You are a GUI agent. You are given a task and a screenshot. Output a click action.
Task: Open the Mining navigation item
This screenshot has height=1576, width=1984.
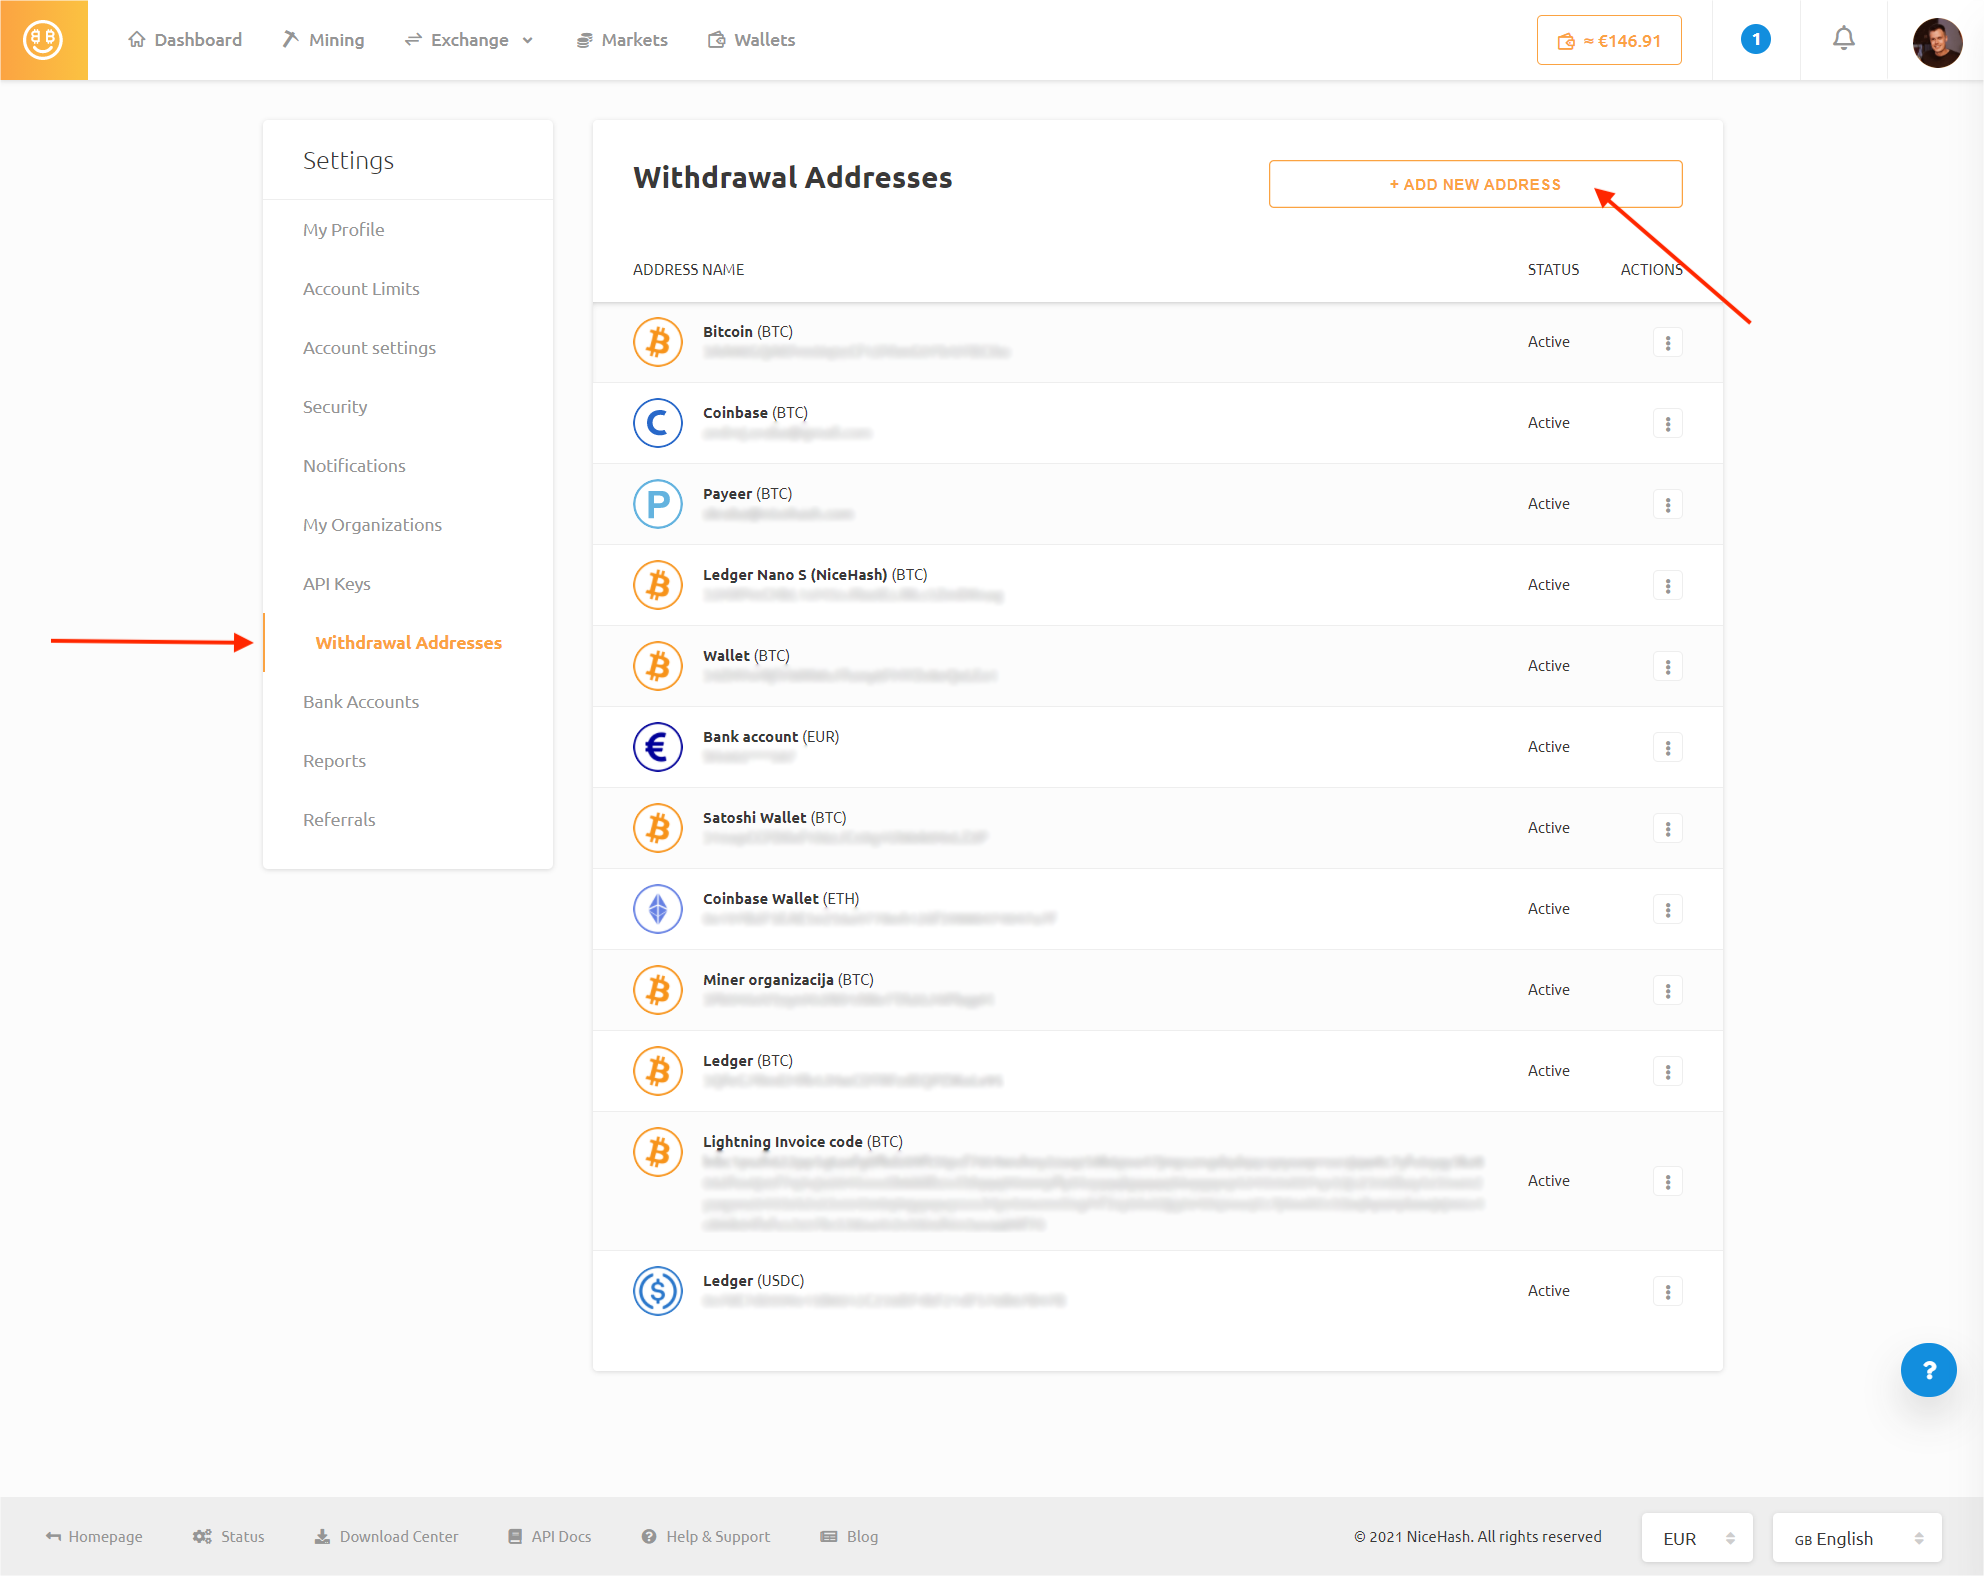coord(323,40)
